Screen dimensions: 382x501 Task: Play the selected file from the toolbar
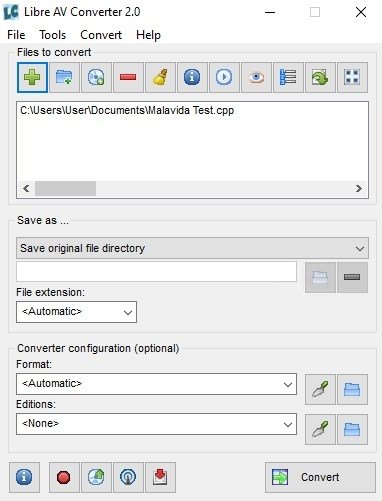(224, 77)
